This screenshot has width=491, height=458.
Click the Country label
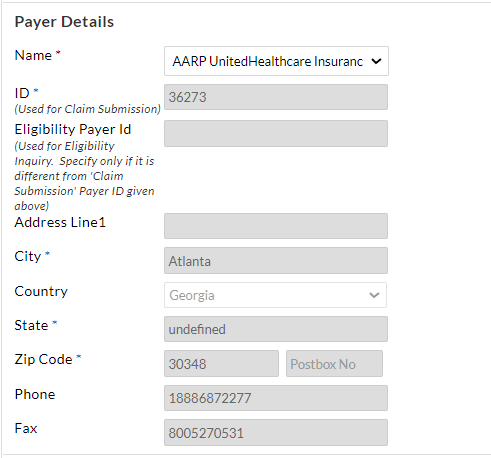coord(41,291)
